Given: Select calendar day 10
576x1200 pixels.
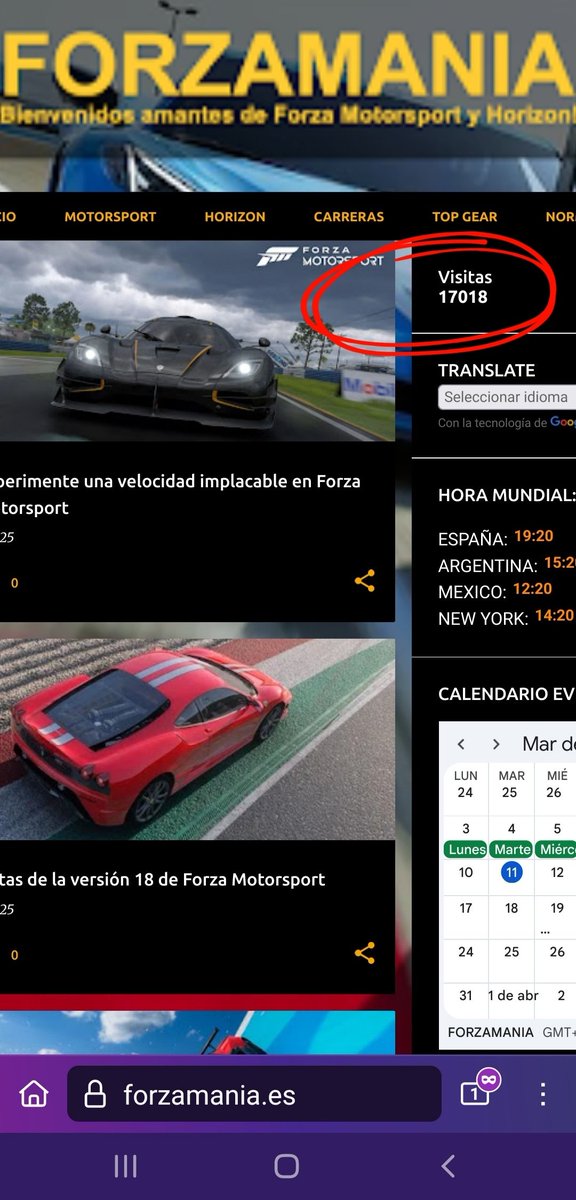Looking at the screenshot, I should click(x=466, y=872).
